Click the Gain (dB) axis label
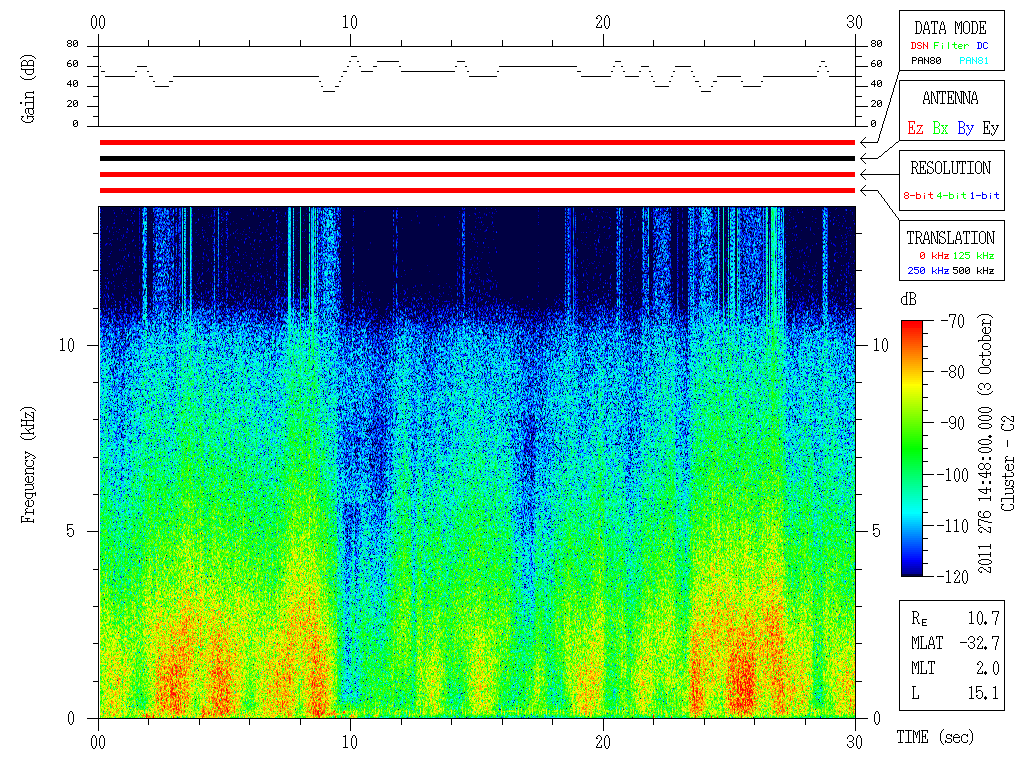This screenshot has height=768, width=1024. click(27, 89)
